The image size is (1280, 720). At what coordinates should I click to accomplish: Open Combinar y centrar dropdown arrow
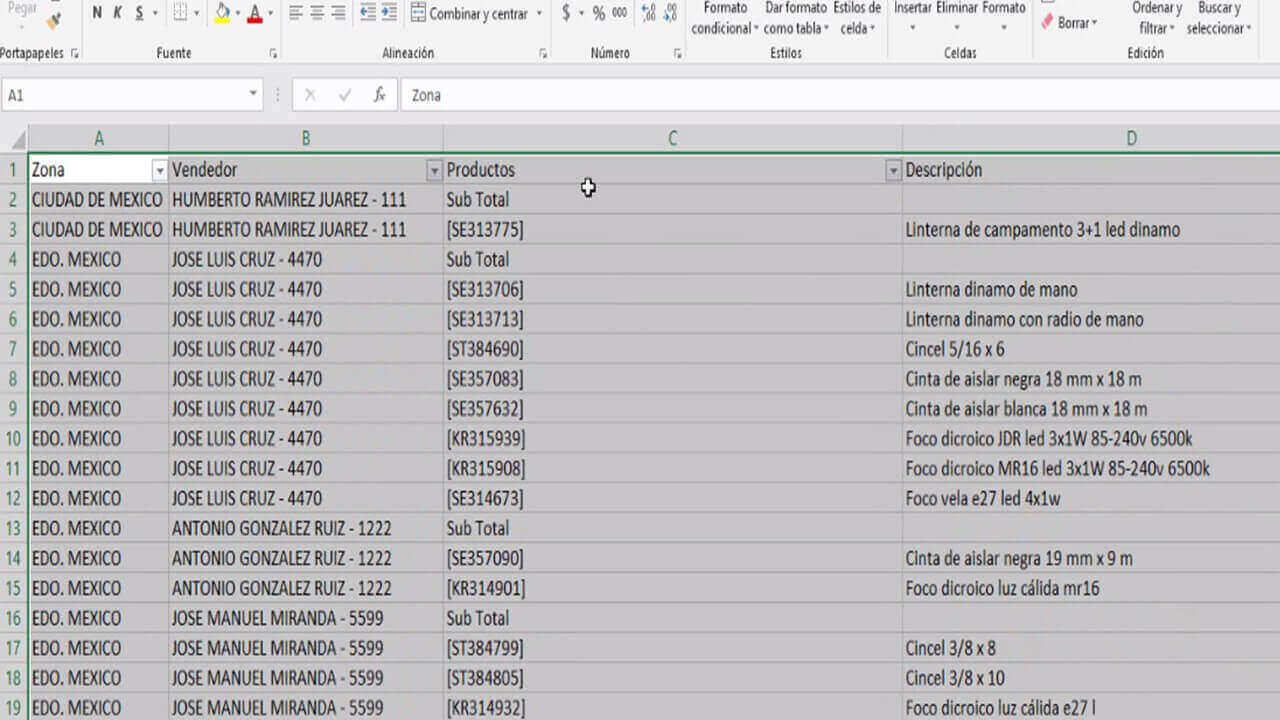[539, 14]
